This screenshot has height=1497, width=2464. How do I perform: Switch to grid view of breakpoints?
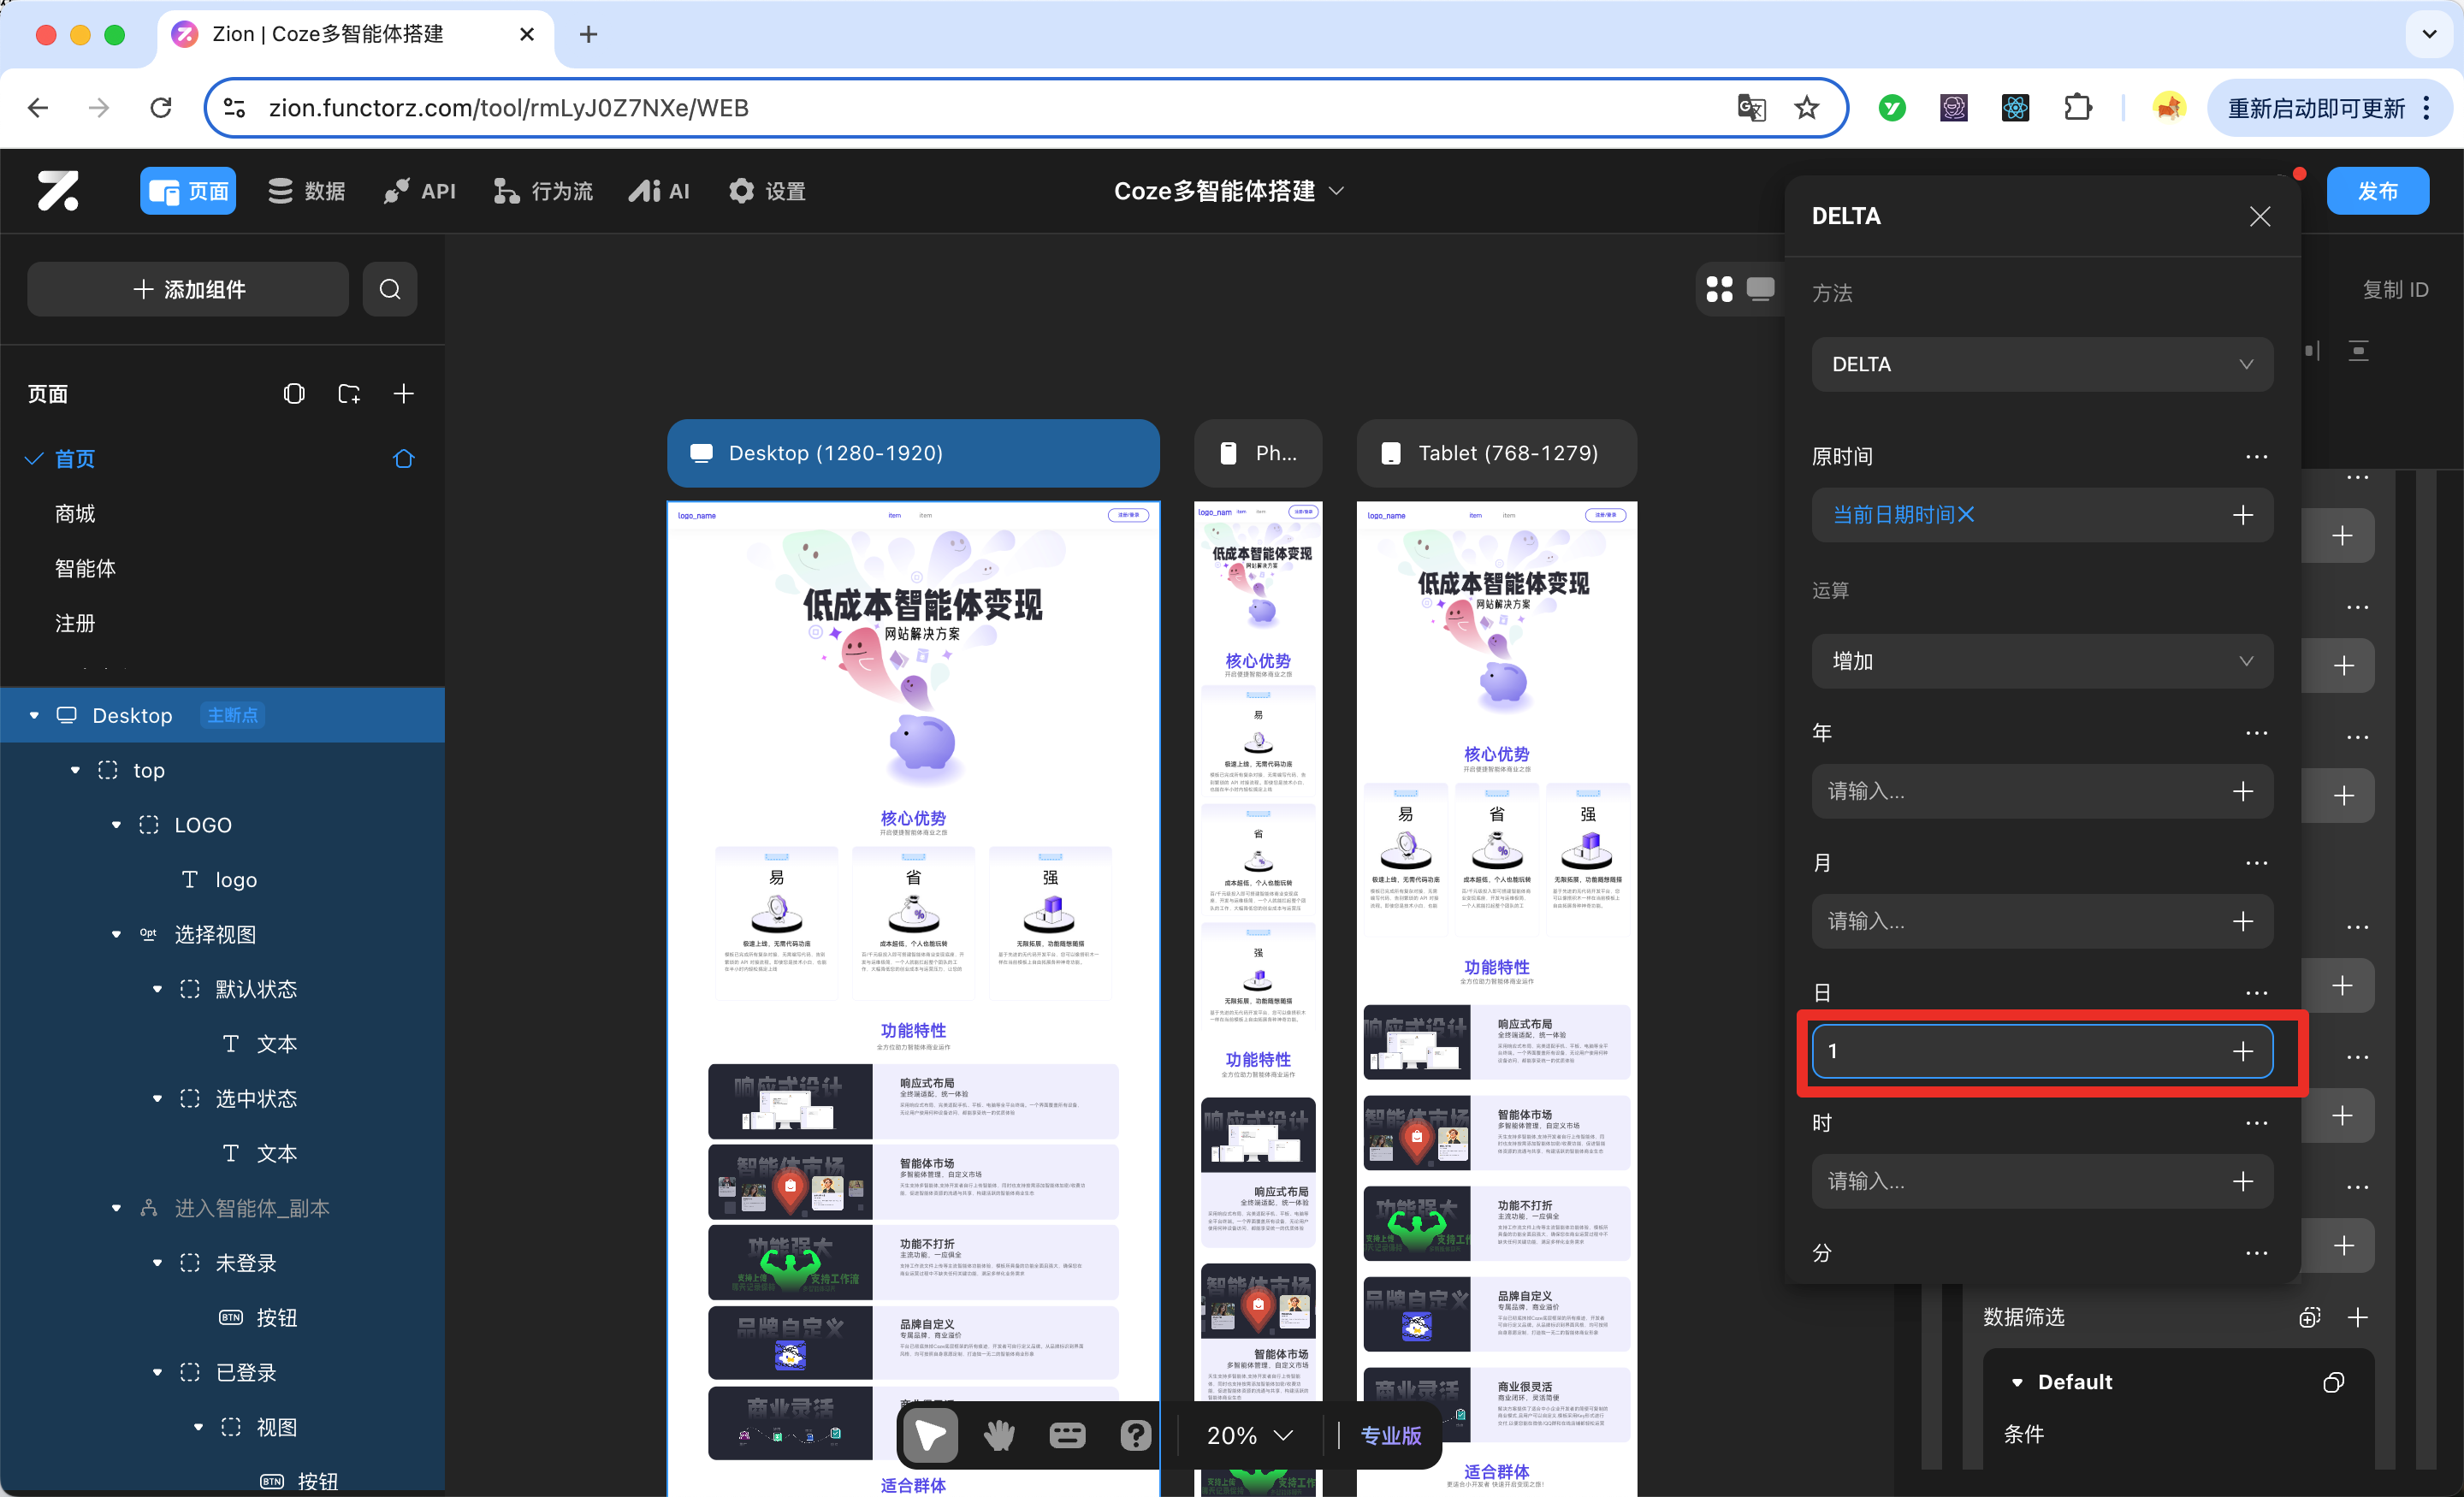pyautogui.click(x=1719, y=290)
